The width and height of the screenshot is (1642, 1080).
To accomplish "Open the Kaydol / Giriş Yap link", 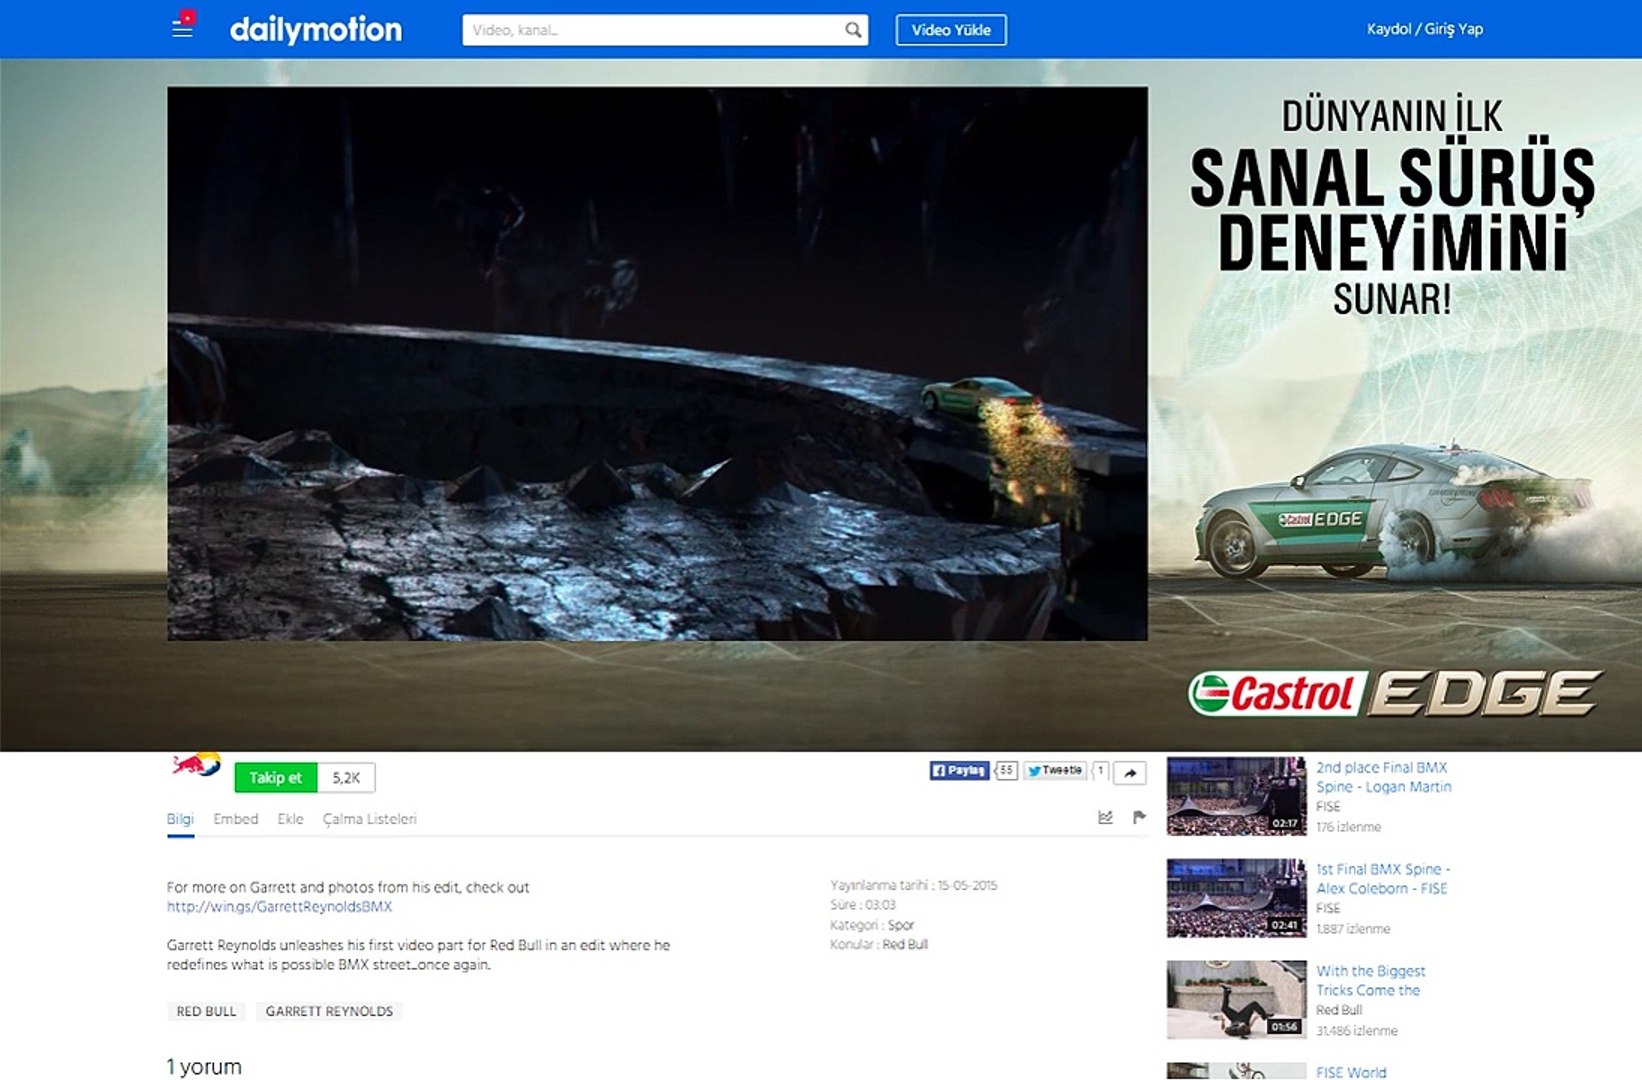I will (1424, 29).
